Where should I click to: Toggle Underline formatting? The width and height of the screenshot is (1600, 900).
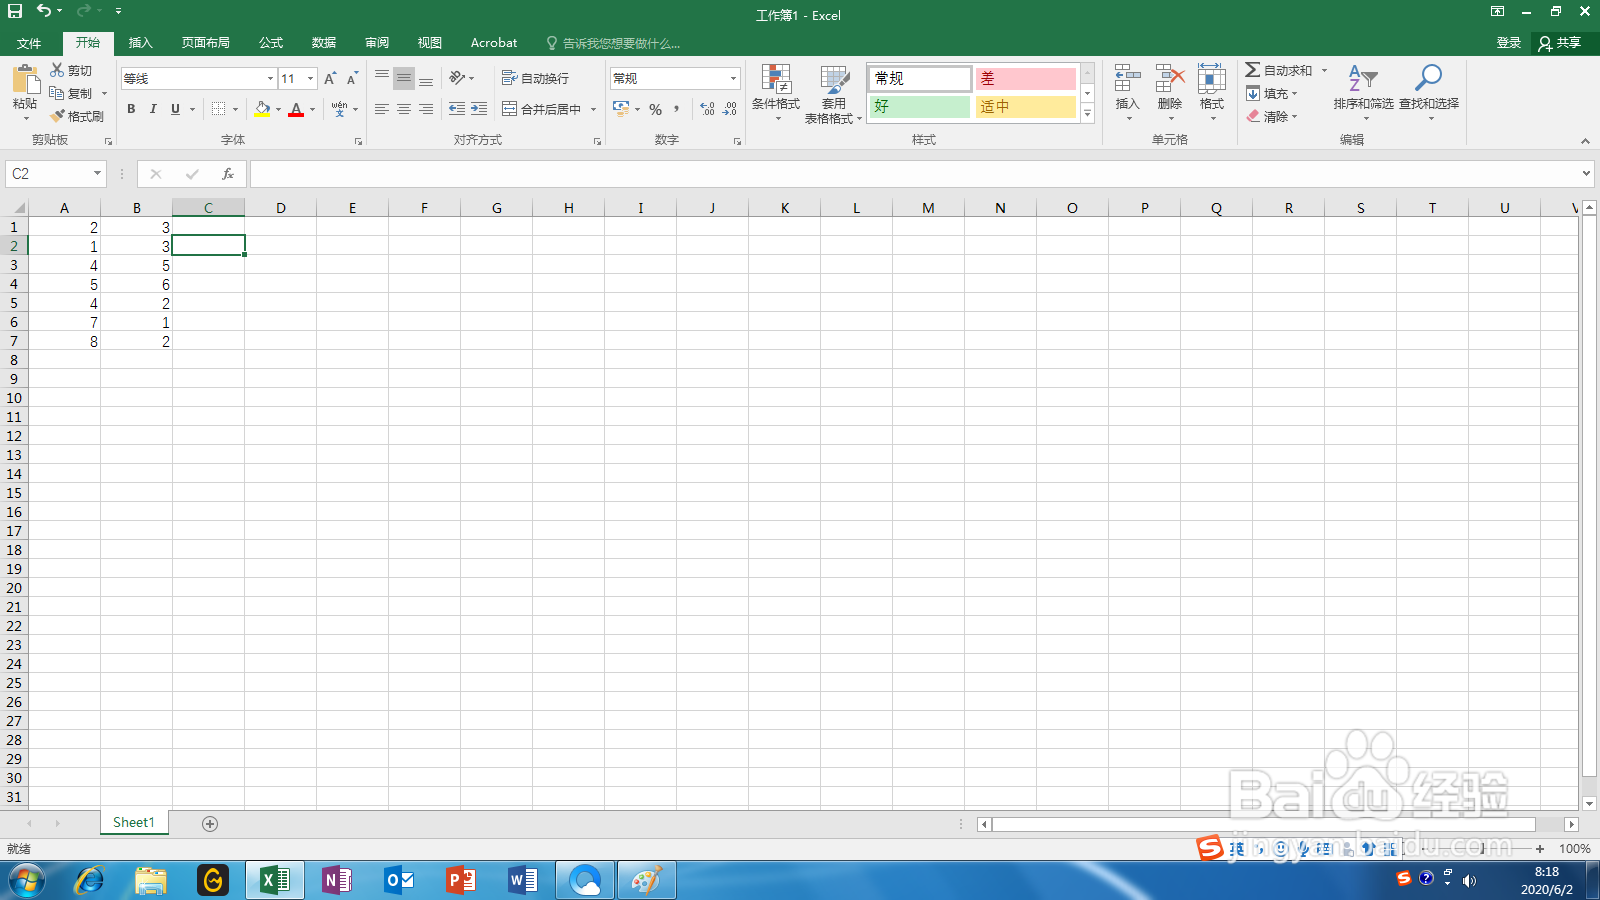click(176, 109)
